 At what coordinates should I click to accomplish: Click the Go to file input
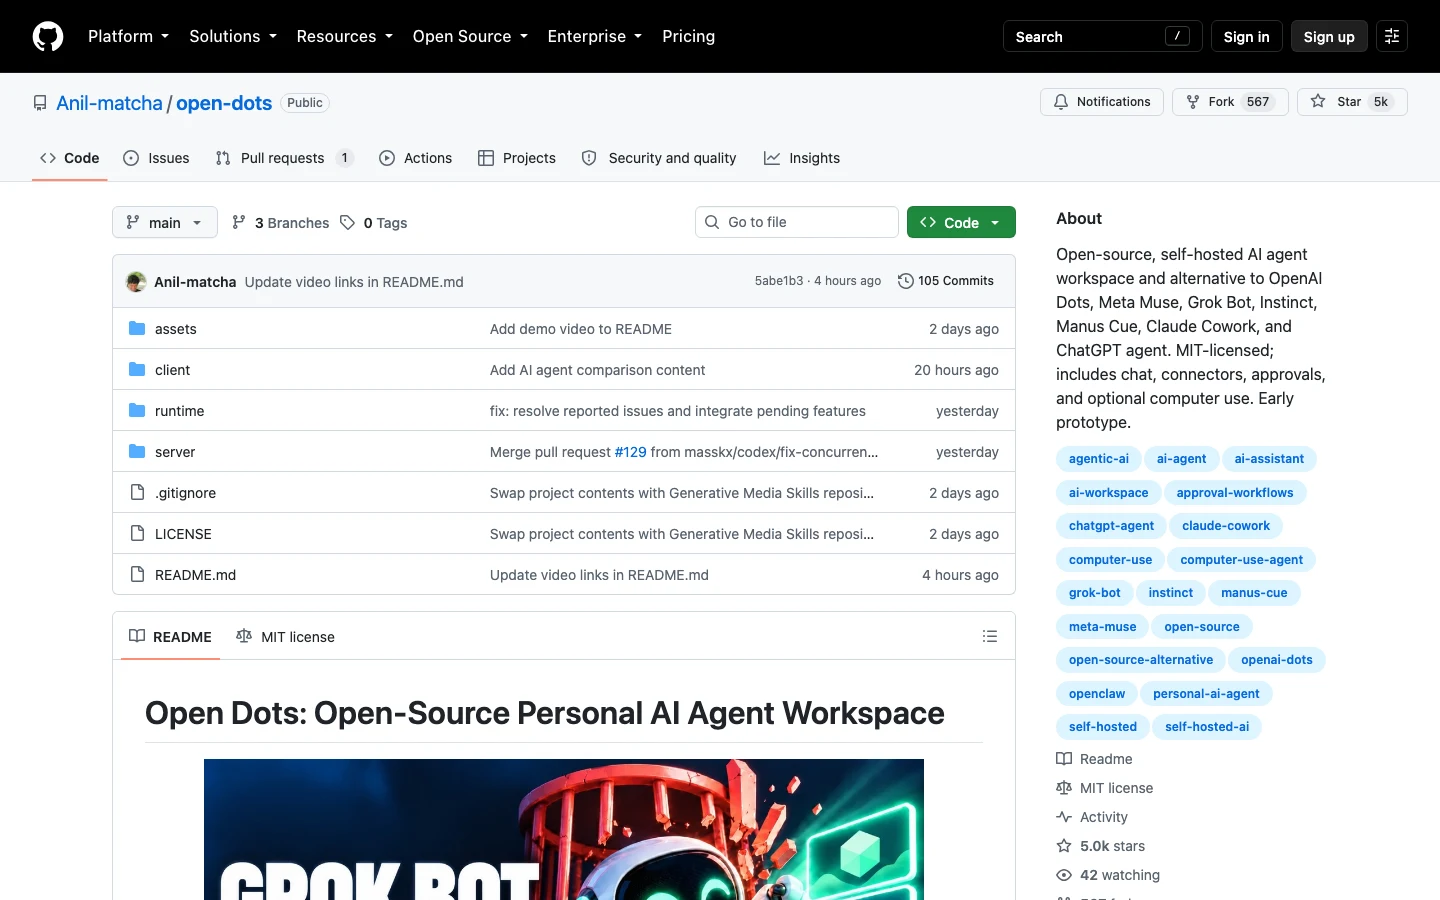(x=797, y=222)
